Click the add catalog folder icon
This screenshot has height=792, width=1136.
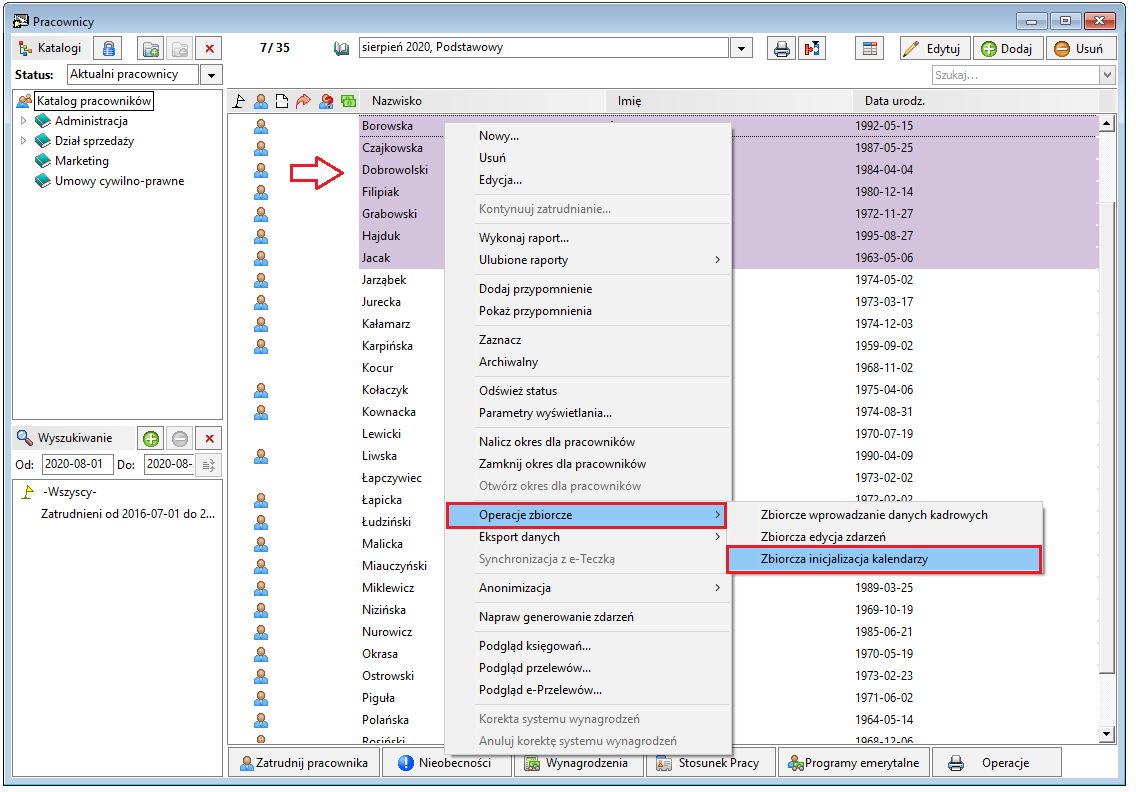pyautogui.click(x=151, y=49)
